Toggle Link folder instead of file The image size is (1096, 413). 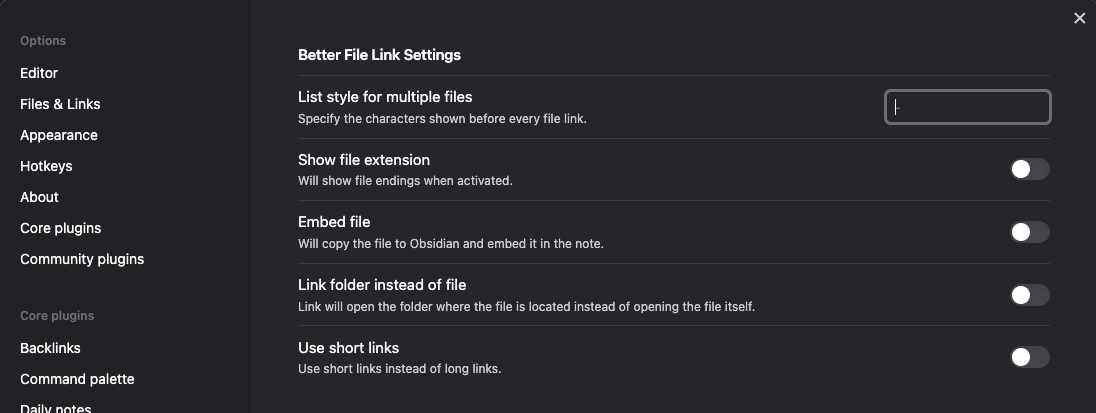tap(1029, 295)
